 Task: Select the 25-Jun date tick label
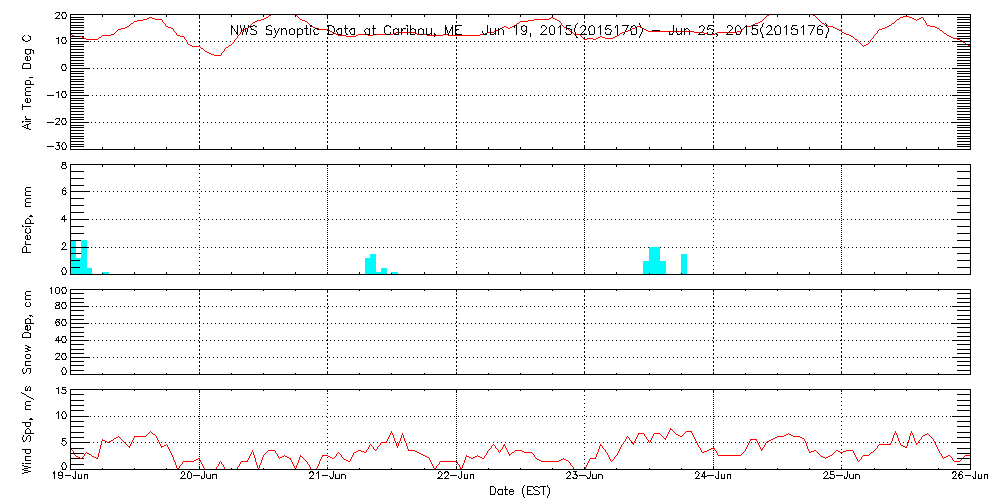[x=841, y=478]
